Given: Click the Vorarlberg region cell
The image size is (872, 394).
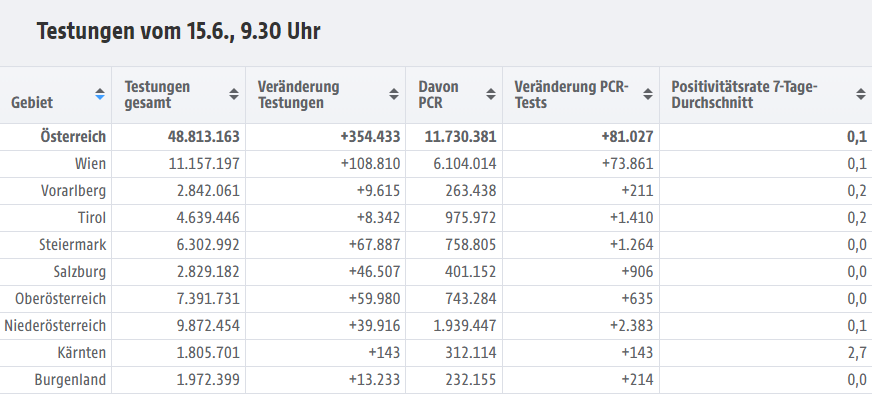Looking at the screenshot, I should 73,191.
